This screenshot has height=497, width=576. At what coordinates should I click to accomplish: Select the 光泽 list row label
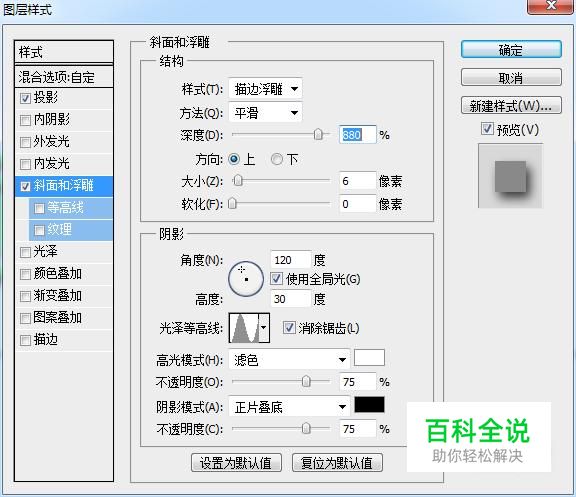(x=46, y=251)
